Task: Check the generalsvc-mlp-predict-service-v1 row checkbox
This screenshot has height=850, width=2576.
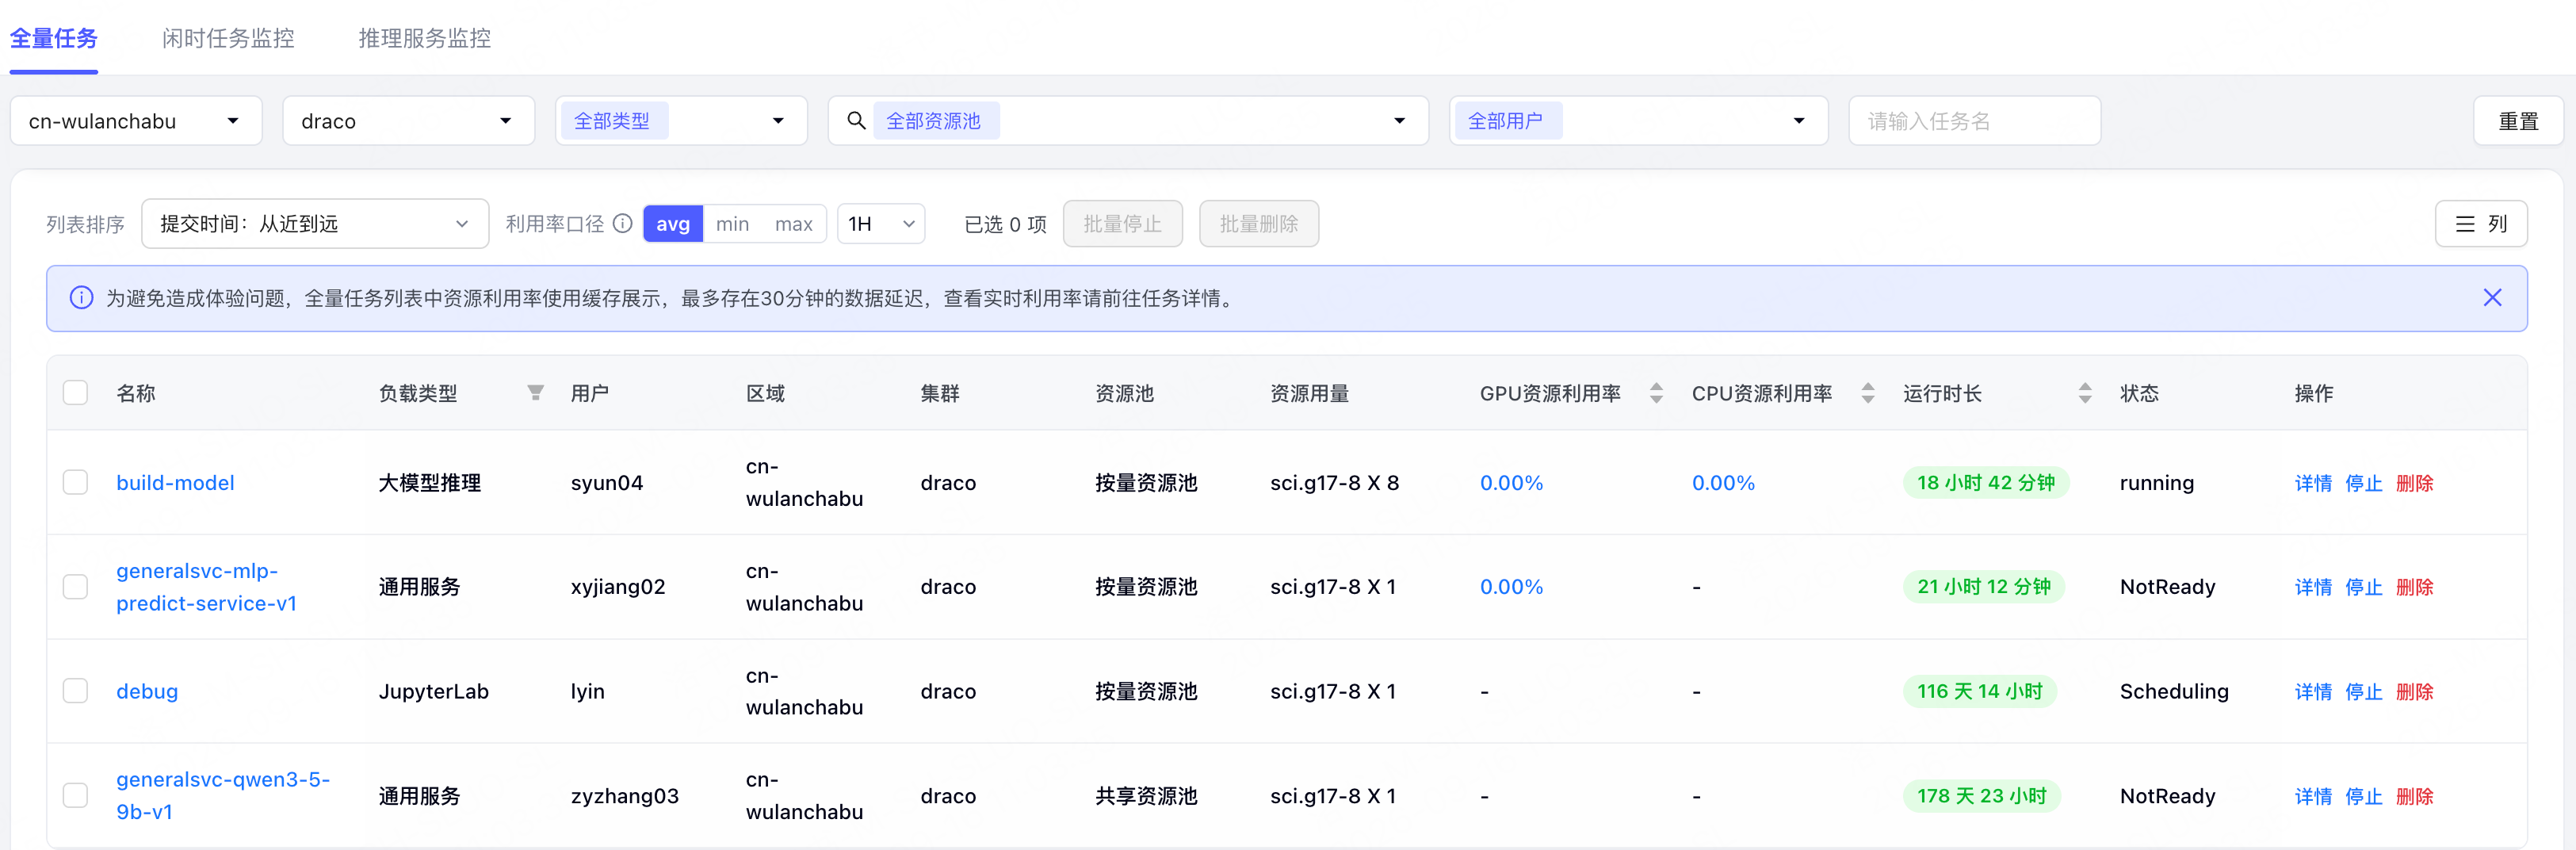Action: pos(75,586)
